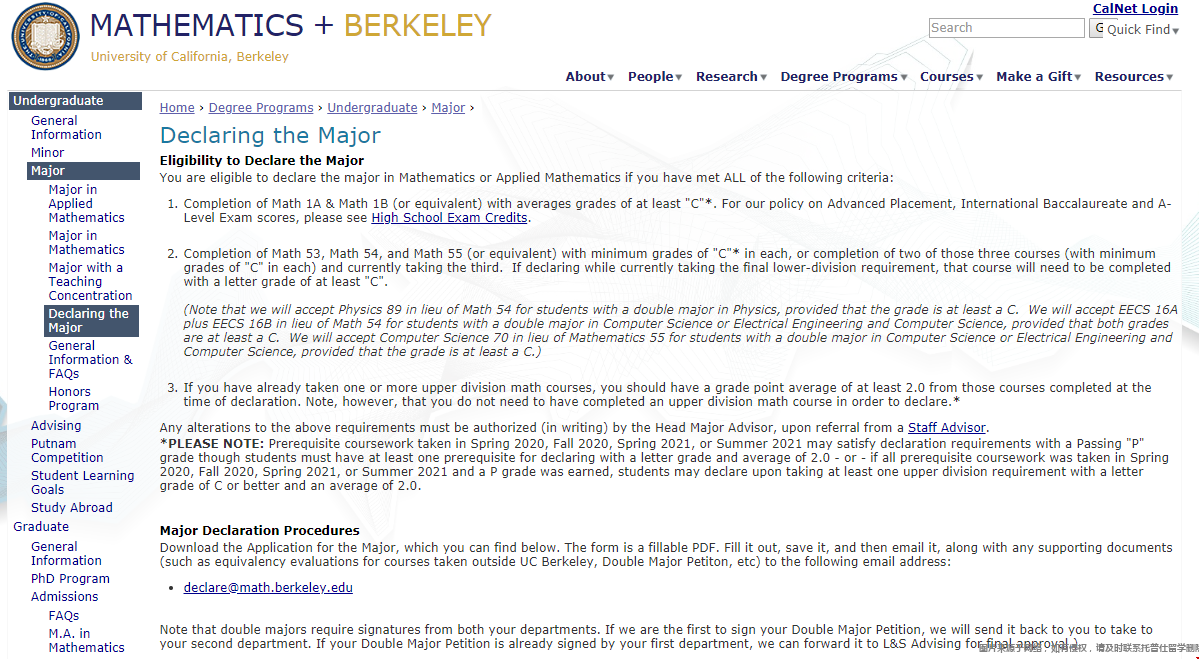This screenshot has height=659, width=1199.
Task: Open the Courses dropdown menu
Action: coord(950,77)
